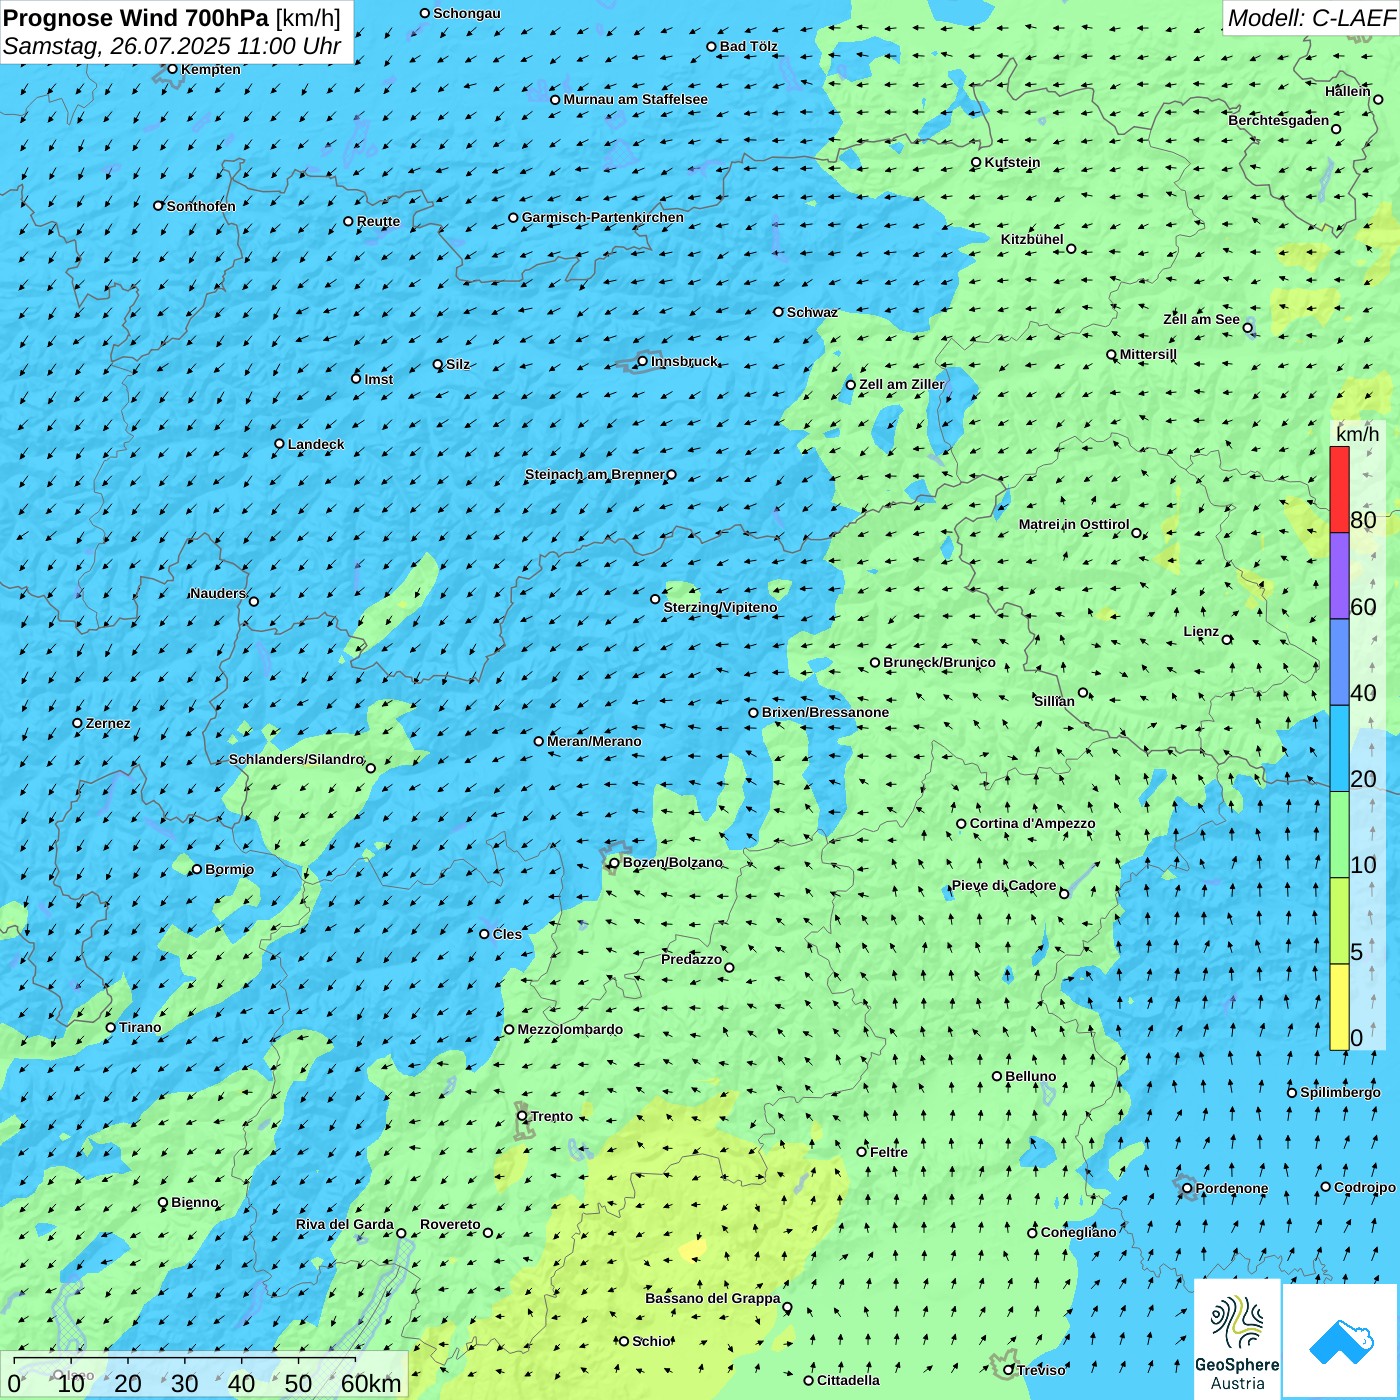Click the Schwaz town label
Viewport: 1400px width, 1400px height.
(x=812, y=312)
